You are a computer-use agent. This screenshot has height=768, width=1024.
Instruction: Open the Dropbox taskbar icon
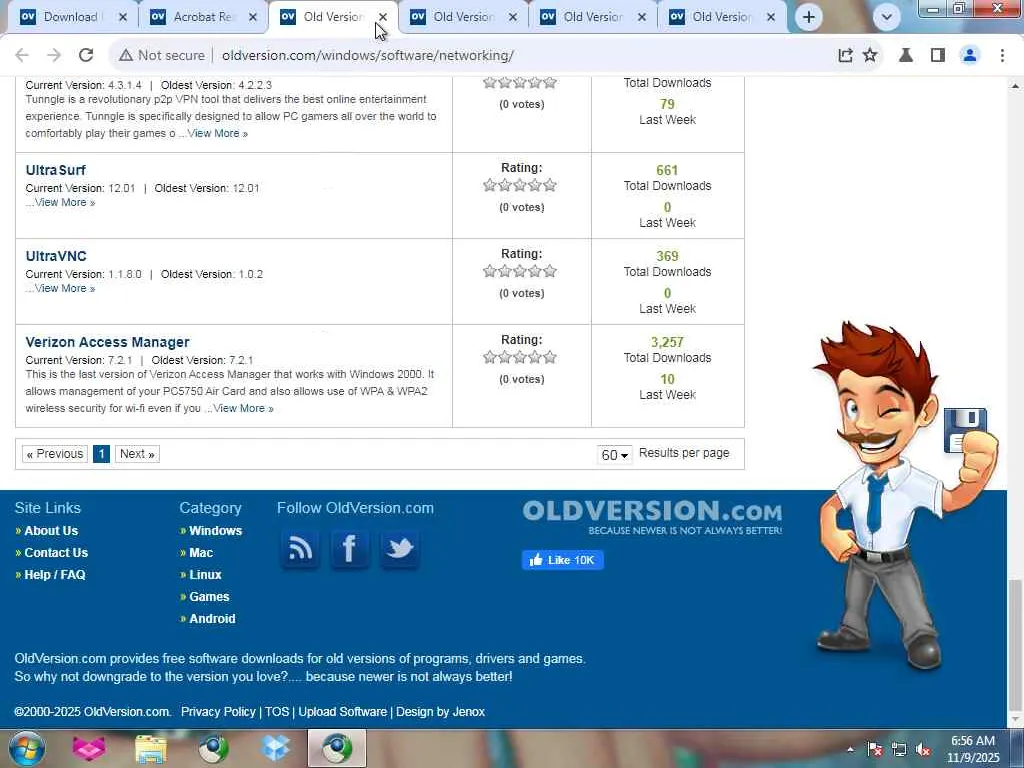[x=276, y=748]
